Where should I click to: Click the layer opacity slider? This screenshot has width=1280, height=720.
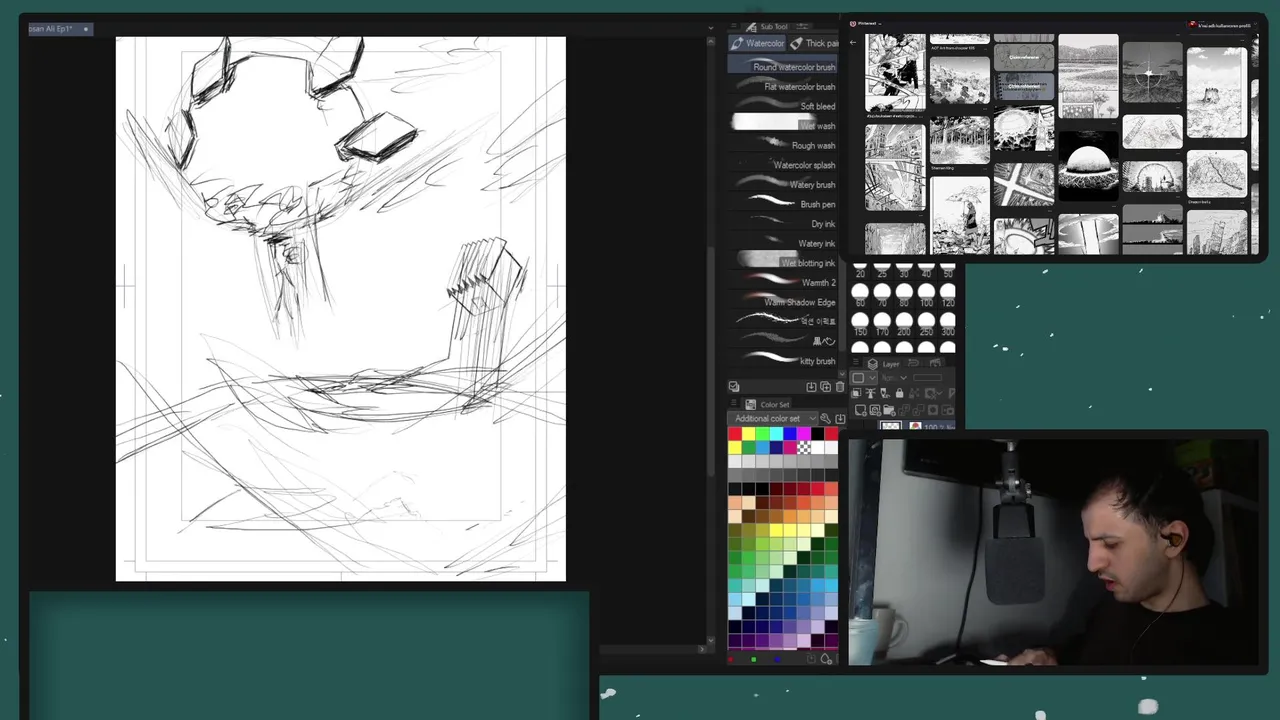click(x=927, y=378)
